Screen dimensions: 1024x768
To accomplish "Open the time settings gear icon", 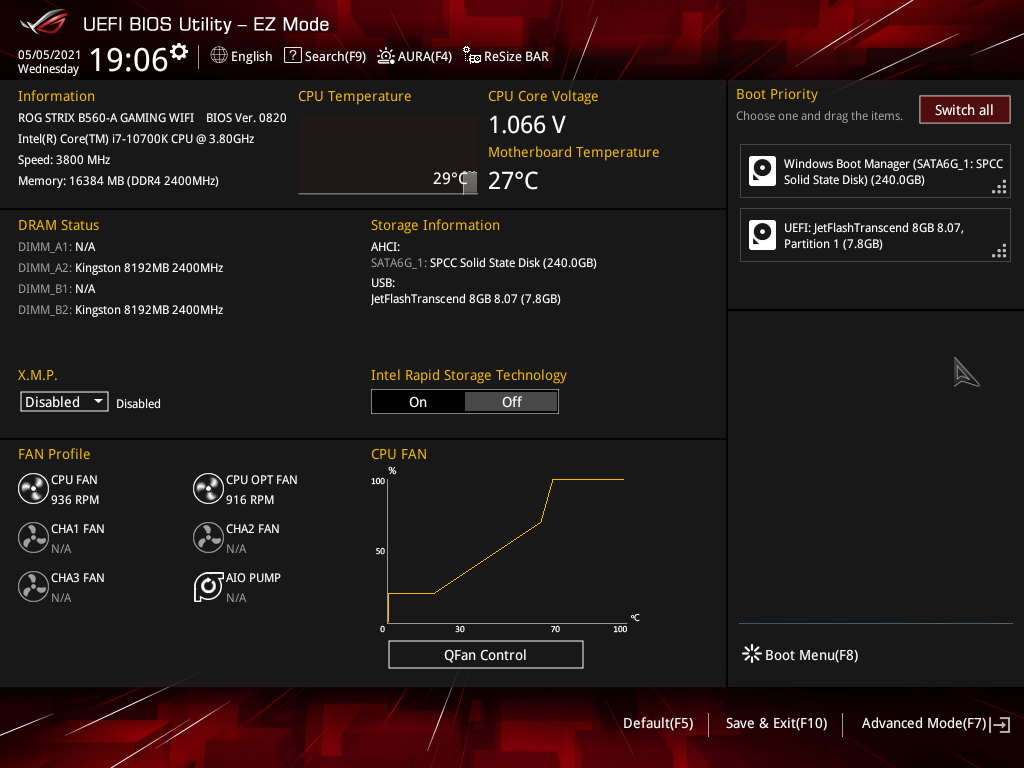I will click(x=178, y=52).
